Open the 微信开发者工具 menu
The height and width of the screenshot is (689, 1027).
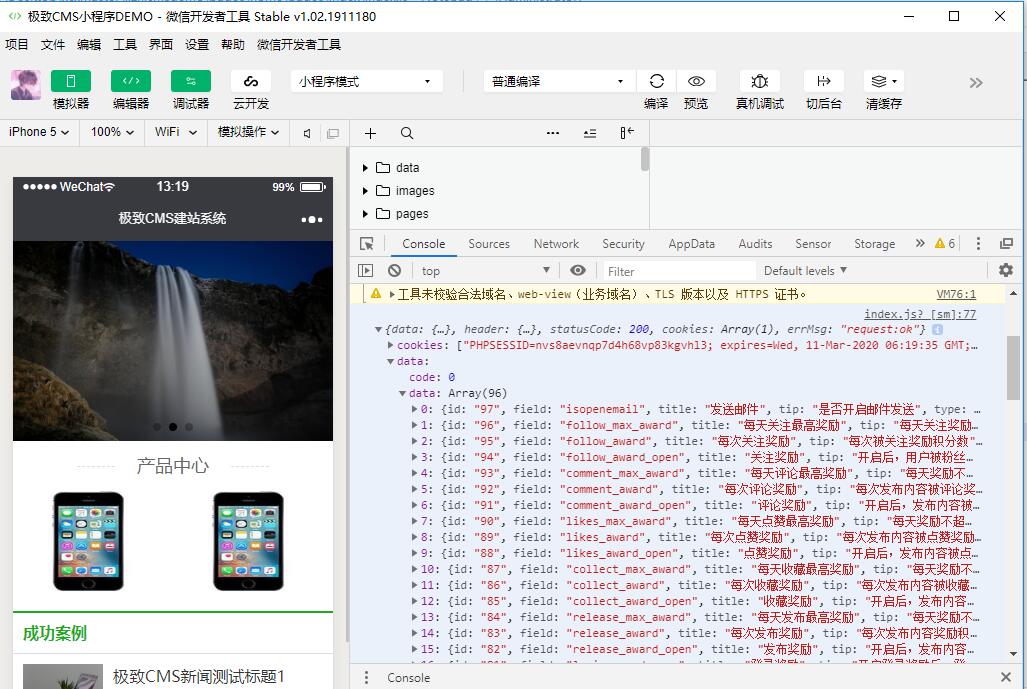[x=299, y=45]
